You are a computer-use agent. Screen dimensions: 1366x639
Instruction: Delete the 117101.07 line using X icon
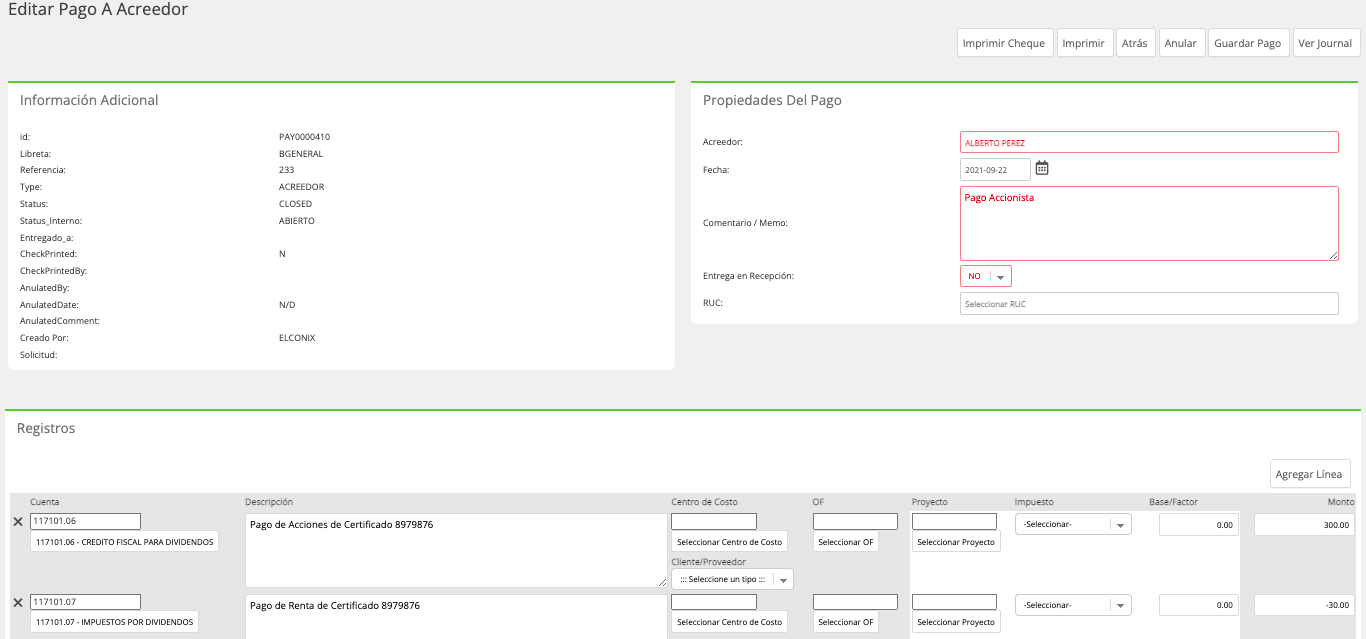click(17, 602)
